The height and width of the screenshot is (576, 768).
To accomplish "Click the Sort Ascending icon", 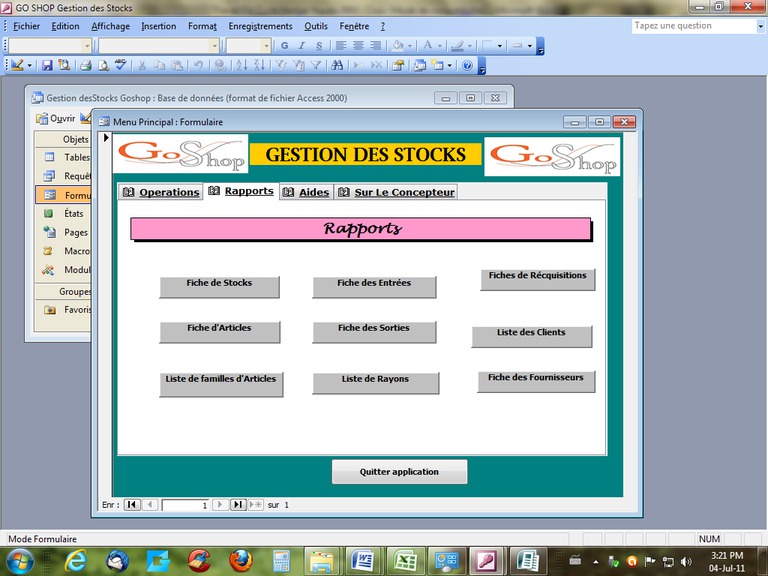I will pyautogui.click(x=240, y=65).
